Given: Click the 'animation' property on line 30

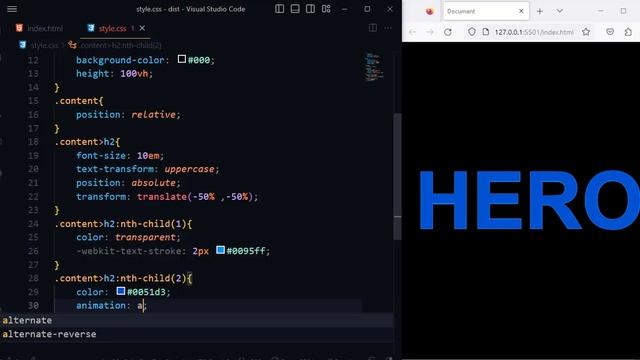Looking at the screenshot, I should 100,306.
